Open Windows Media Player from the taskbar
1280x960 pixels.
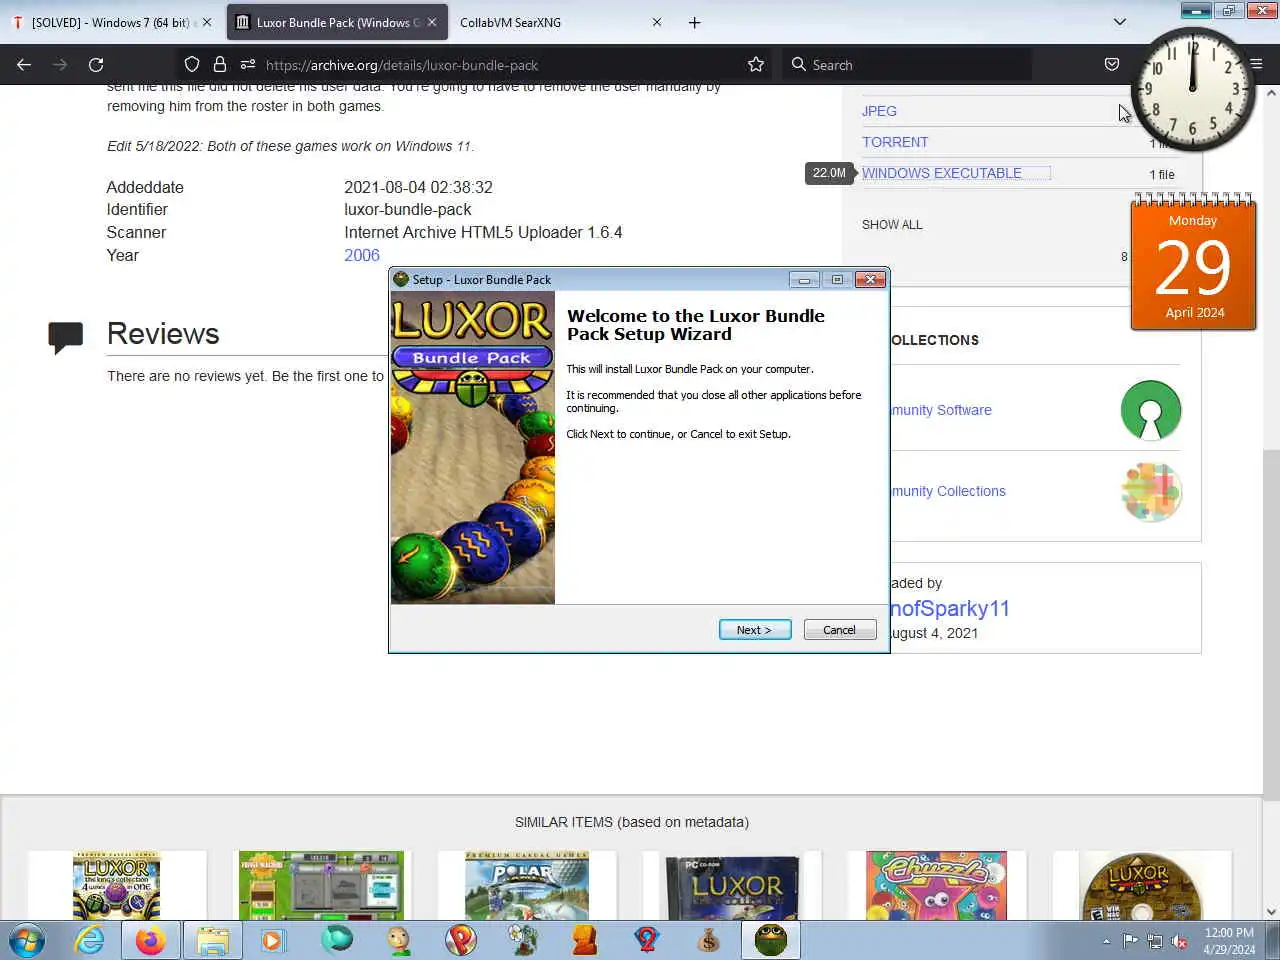click(272, 940)
